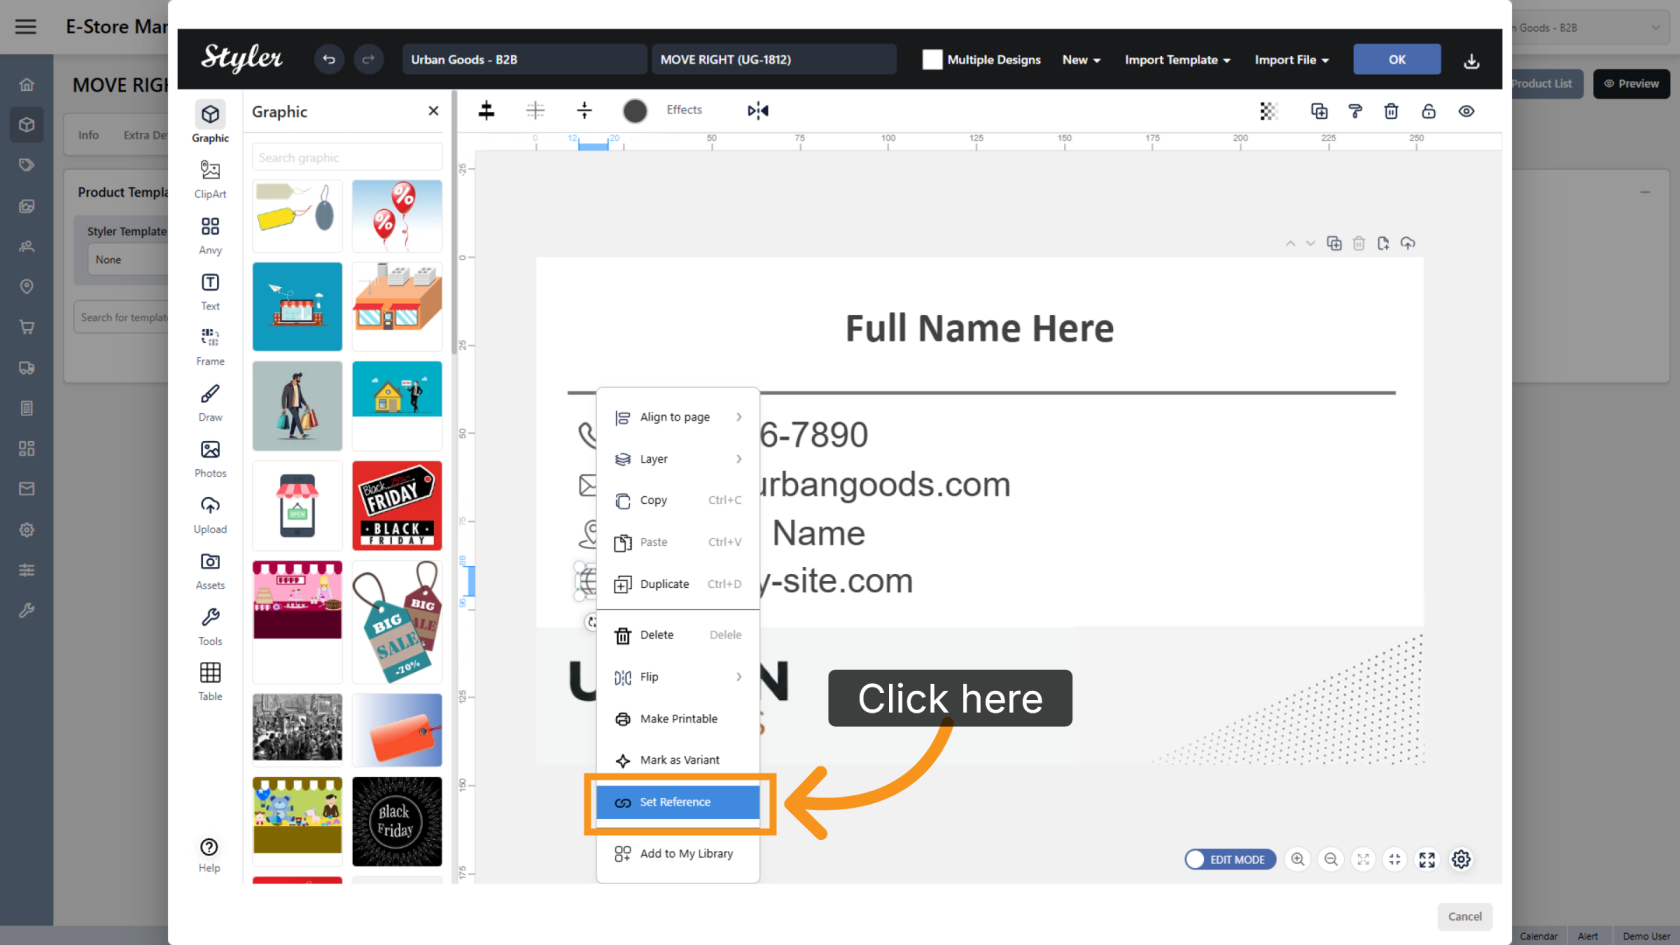Open the Text tool
Screen dimensions: 1680x945
(x=210, y=291)
